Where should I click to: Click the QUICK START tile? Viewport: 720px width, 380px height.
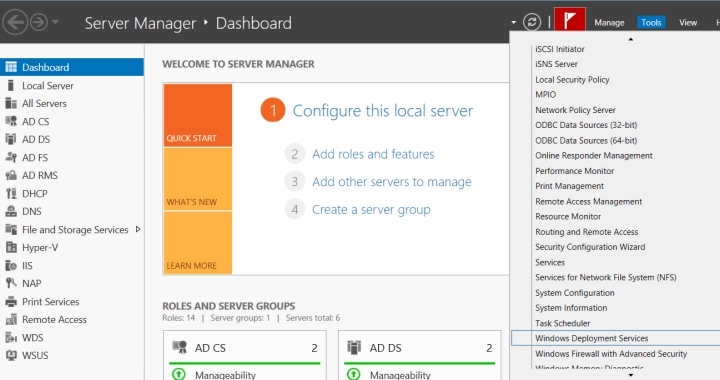click(198, 115)
